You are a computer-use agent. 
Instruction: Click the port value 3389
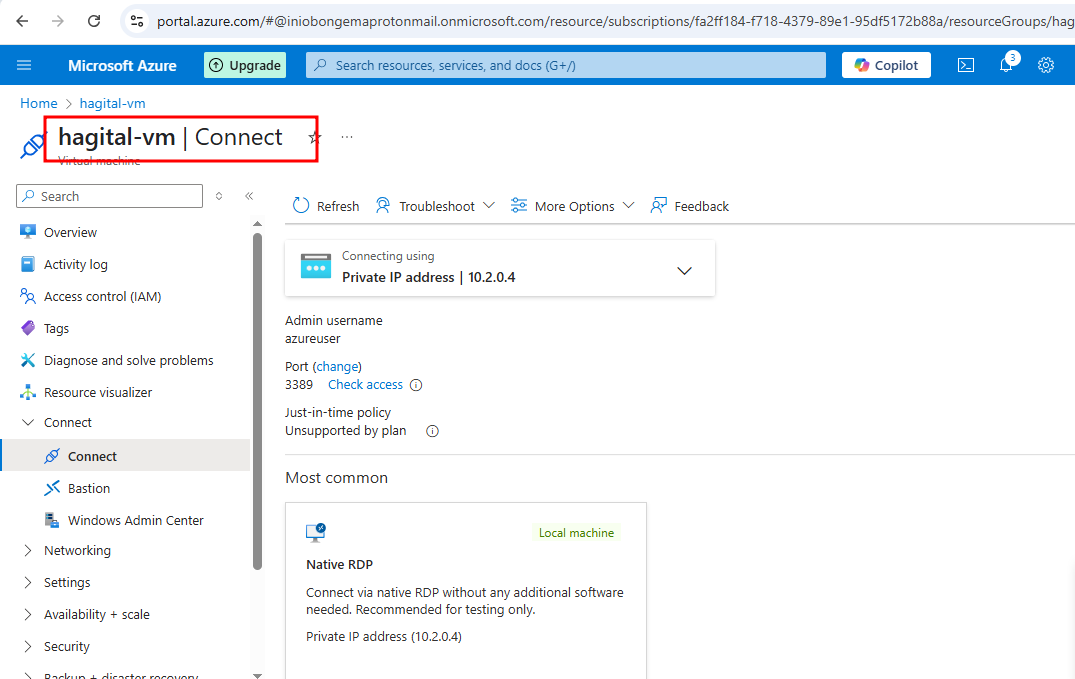299,385
